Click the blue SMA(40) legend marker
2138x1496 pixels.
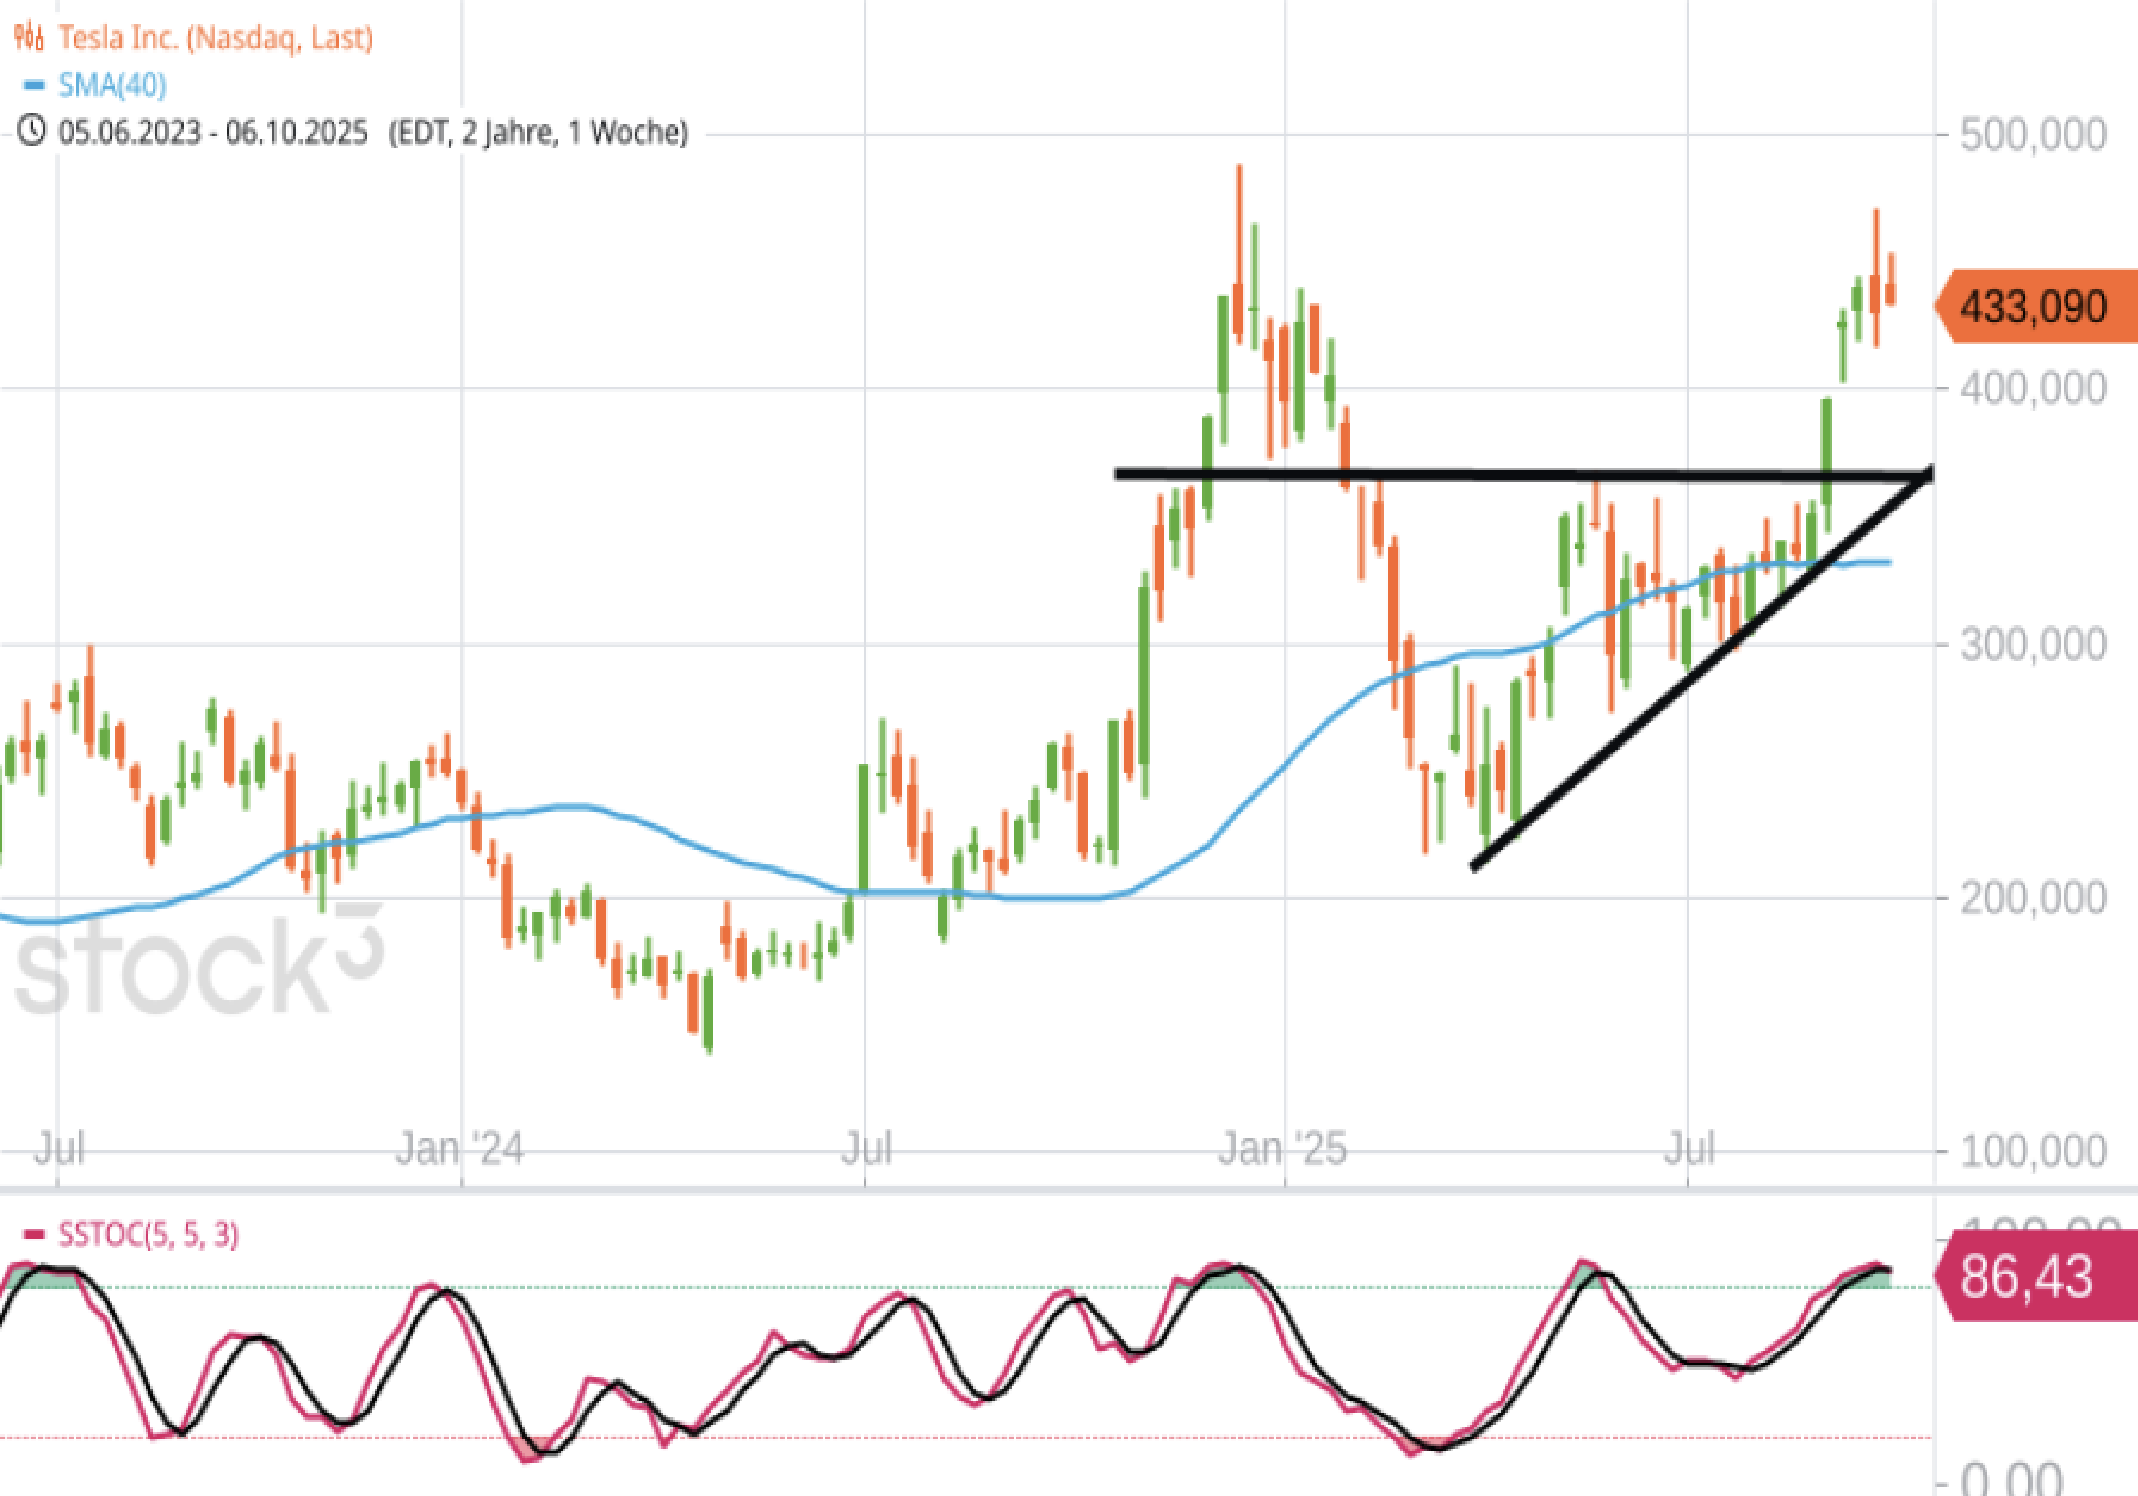[x=33, y=85]
